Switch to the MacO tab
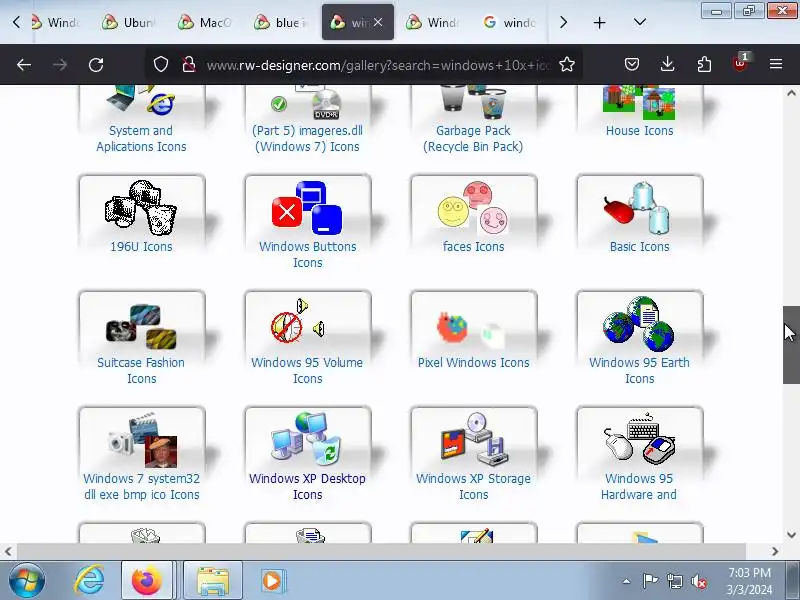This screenshot has width=800, height=600. pyautogui.click(x=205, y=22)
